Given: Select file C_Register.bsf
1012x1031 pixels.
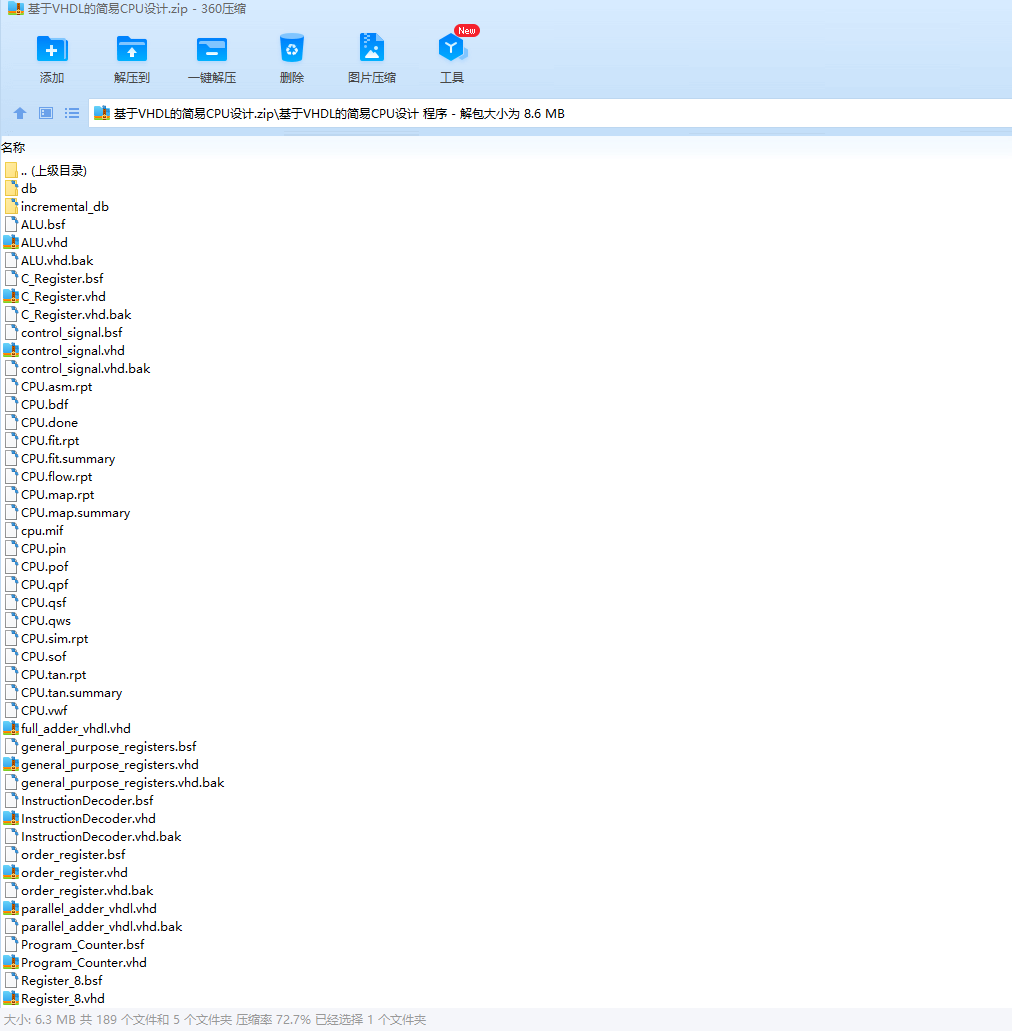Looking at the screenshot, I should [62, 279].
